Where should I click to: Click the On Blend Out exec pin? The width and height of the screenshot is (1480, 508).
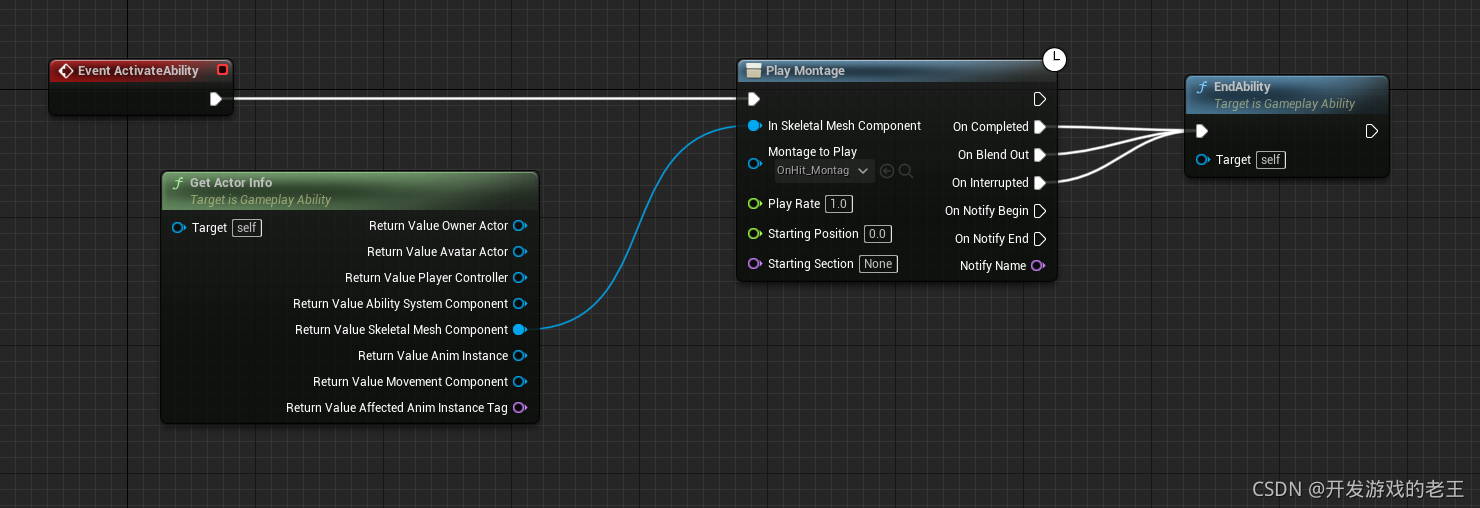1040,155
